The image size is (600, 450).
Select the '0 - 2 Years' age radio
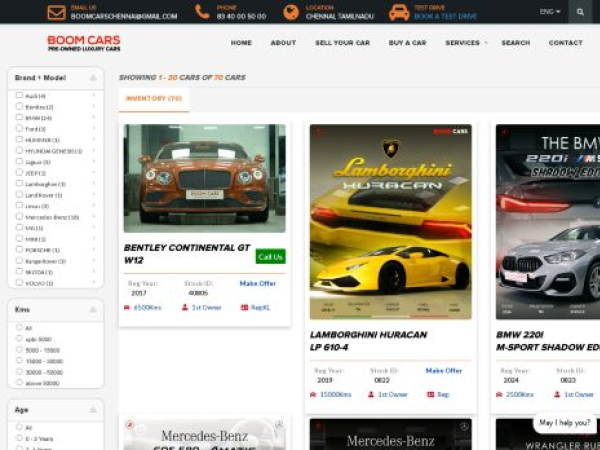(x=19, y=438)
